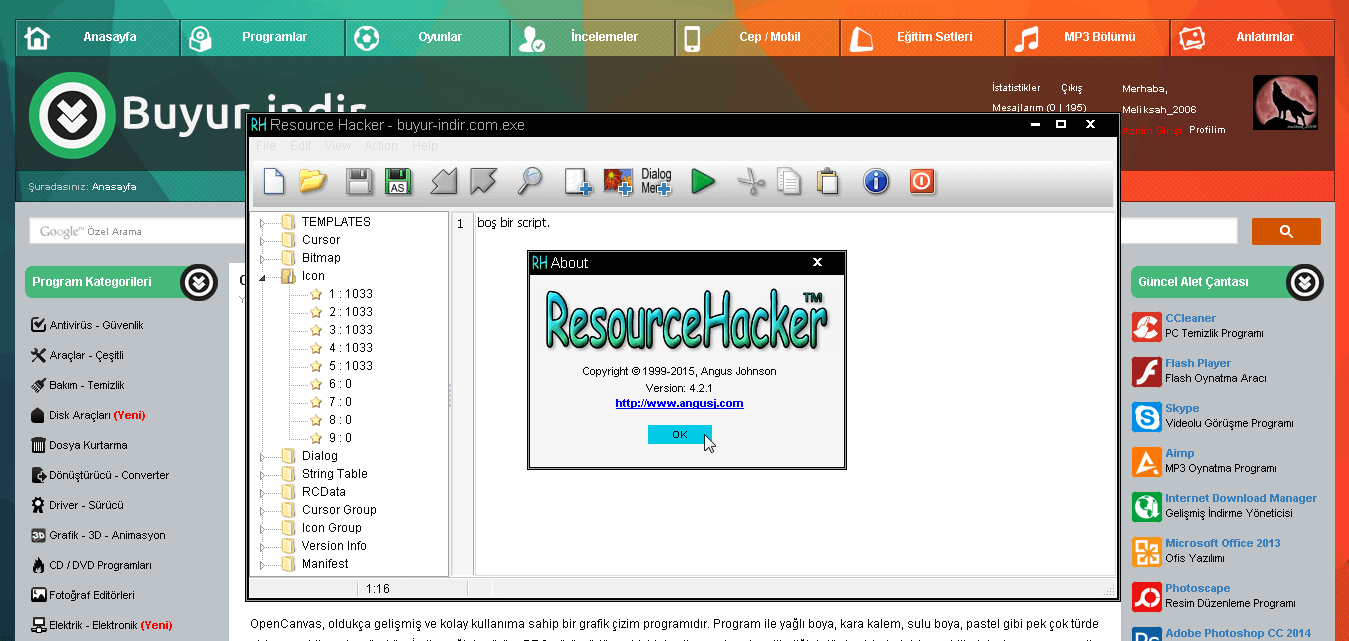Click the Çıkış logout link
The width and height of the screenshot is (1349, 641).
point(1071,88)
